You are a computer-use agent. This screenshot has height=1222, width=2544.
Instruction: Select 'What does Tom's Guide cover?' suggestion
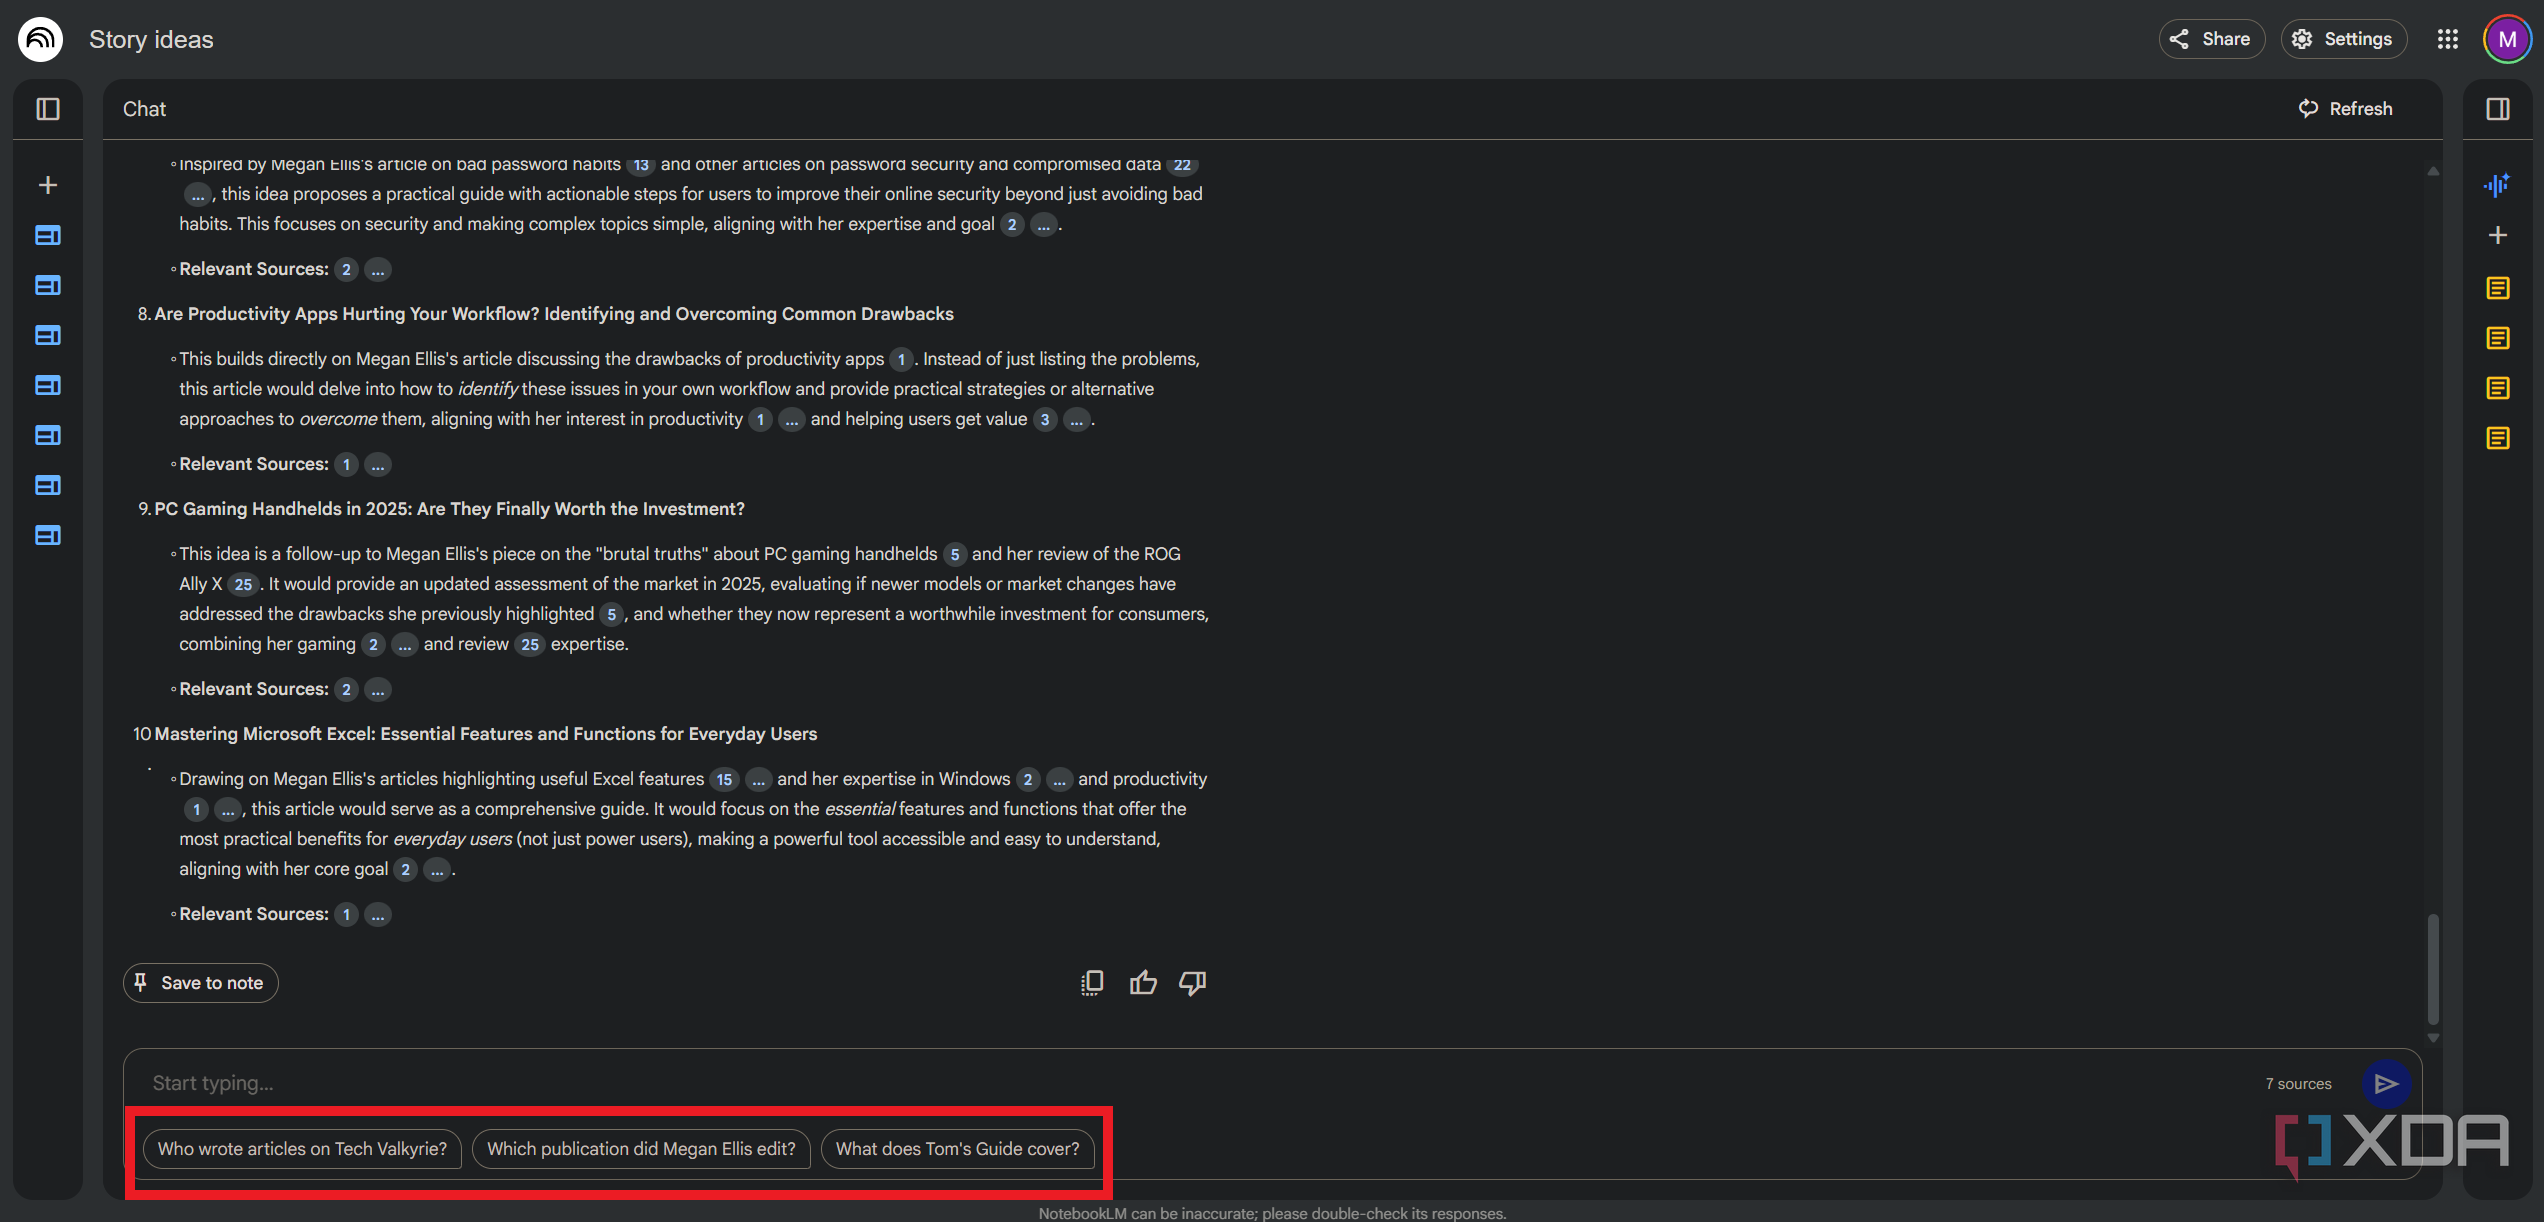tap(957, 1149)
